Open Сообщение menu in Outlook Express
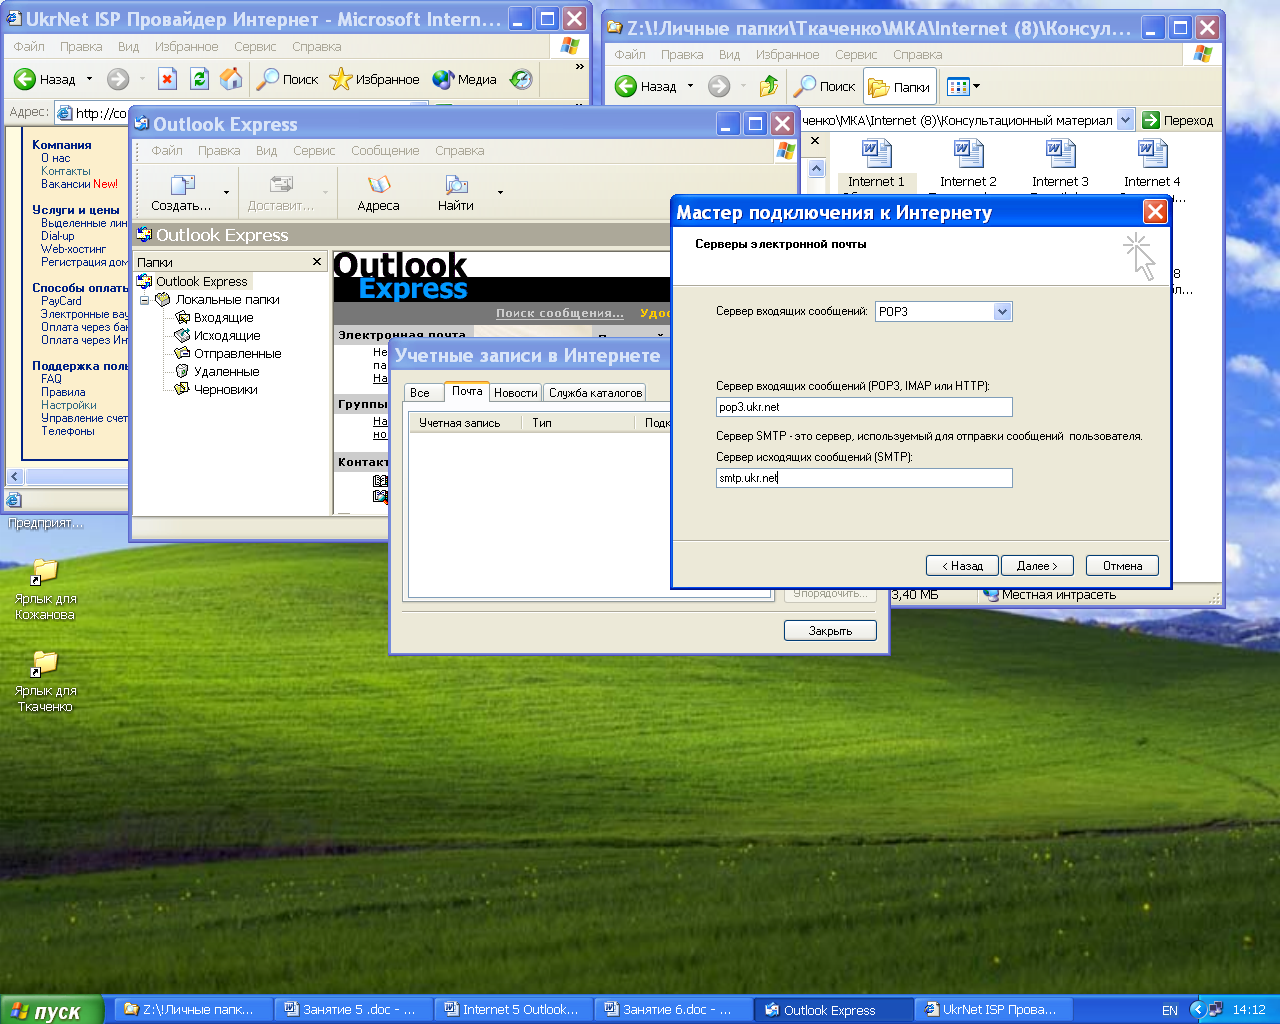Screen dimensions: 1280x1024 pos(385,151)
